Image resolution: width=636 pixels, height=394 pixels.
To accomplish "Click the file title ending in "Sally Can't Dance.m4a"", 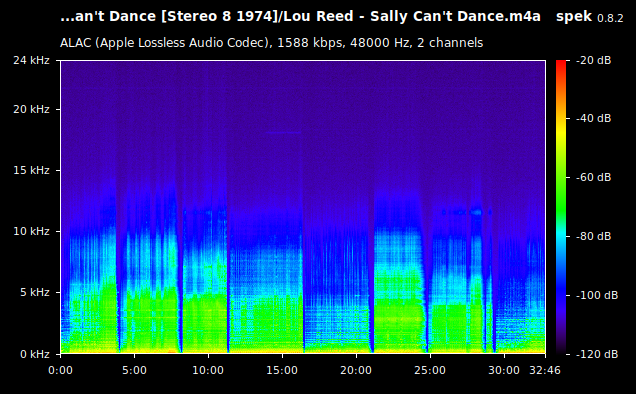I will coord(301,17).
